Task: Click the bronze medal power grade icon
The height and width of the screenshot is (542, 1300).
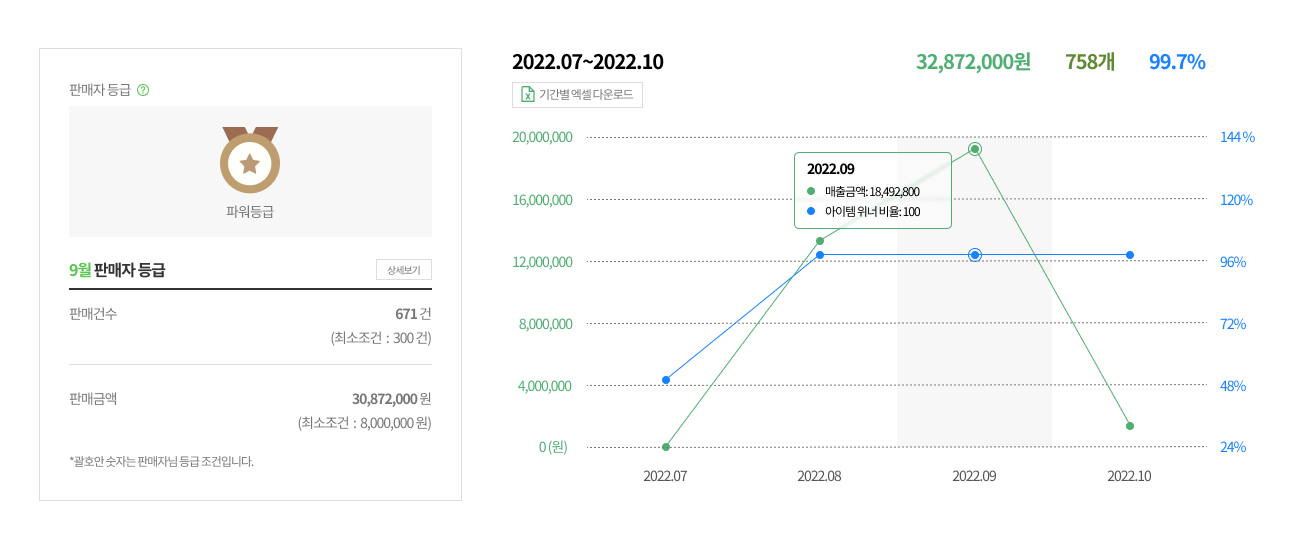Action: [250, 160]
